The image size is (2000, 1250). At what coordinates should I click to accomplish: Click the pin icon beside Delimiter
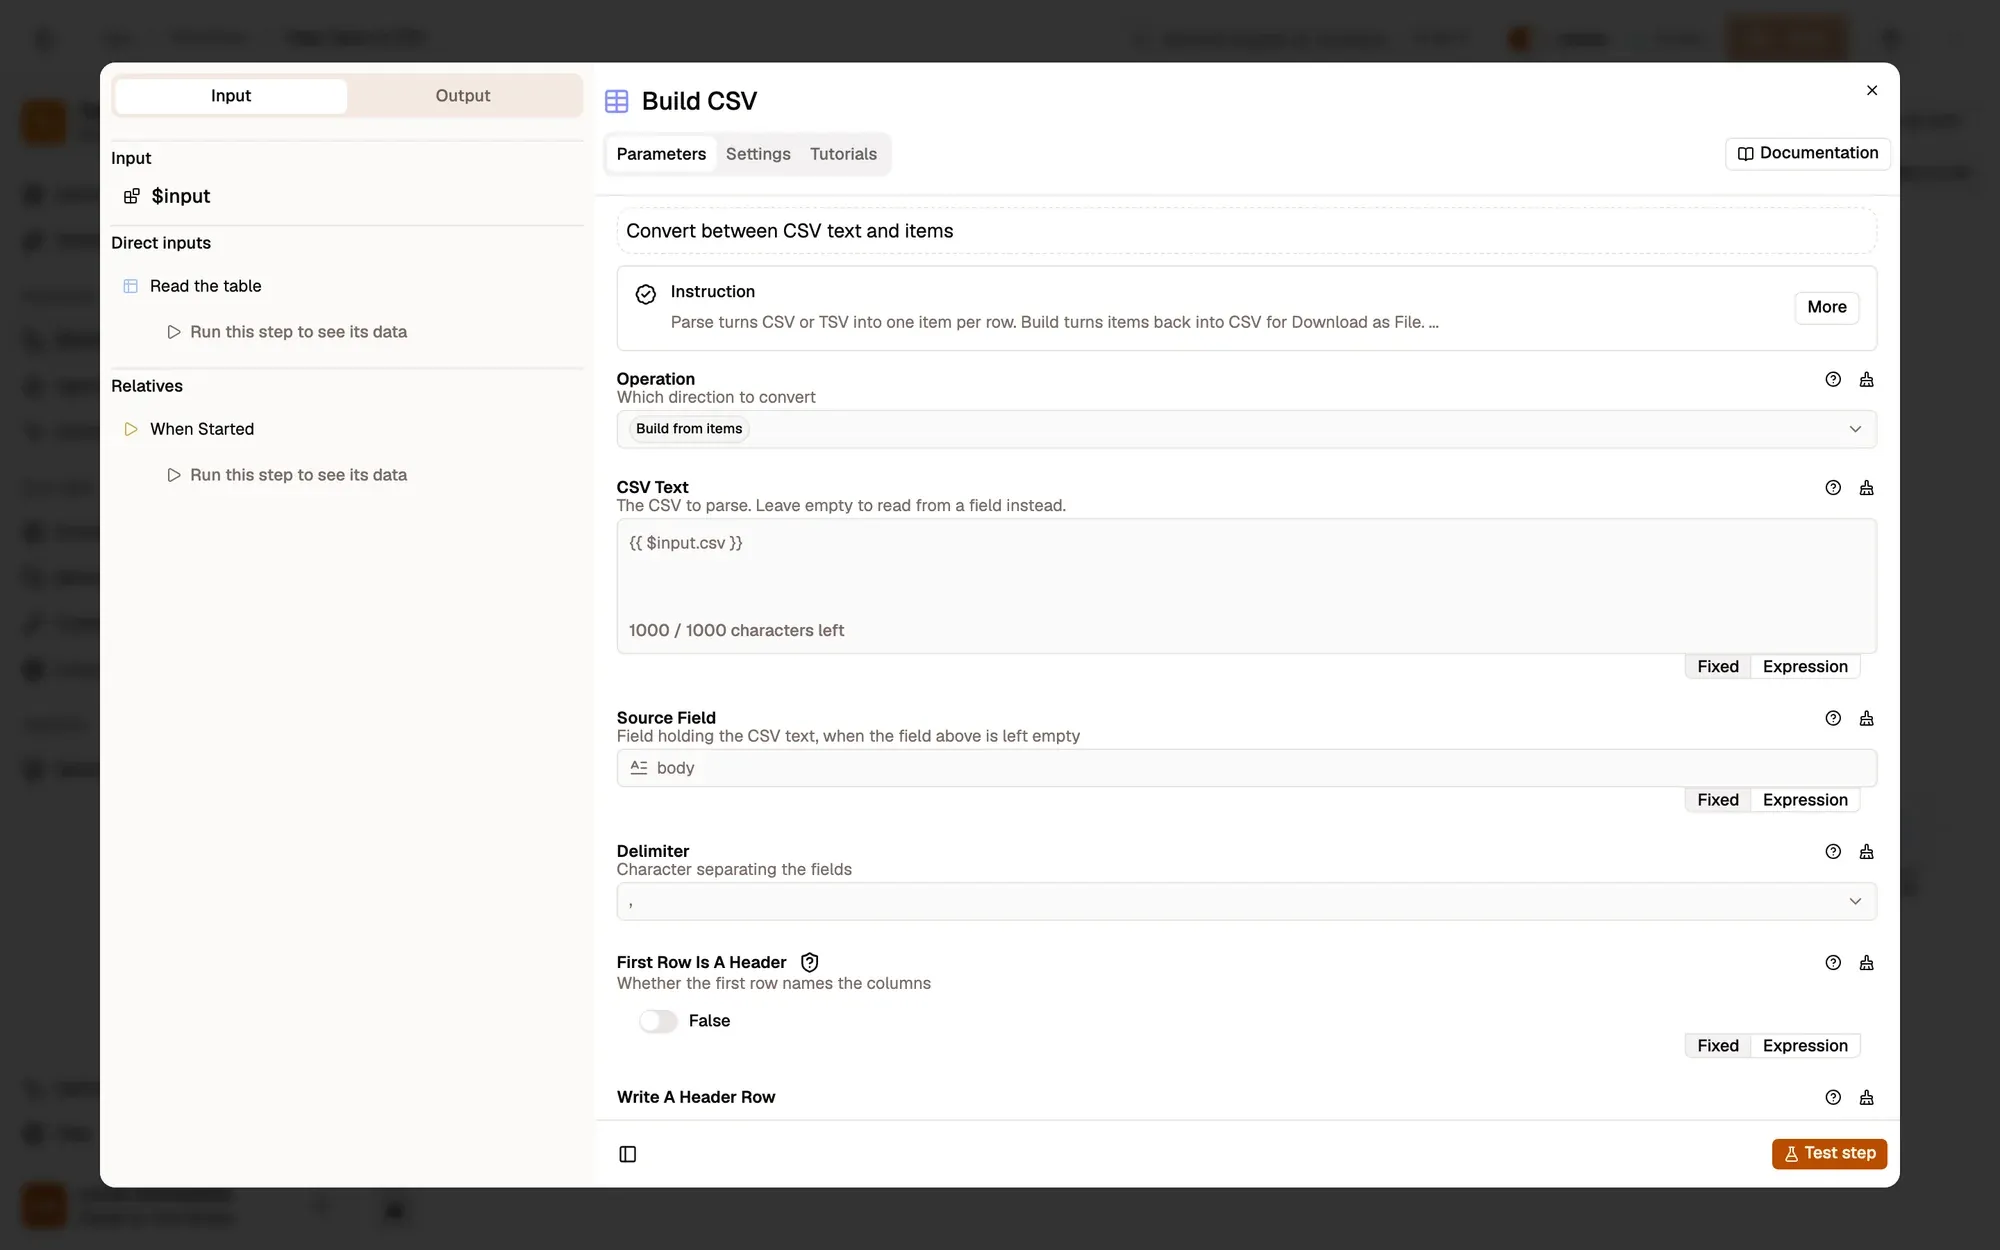click(x=1866, y=852)
